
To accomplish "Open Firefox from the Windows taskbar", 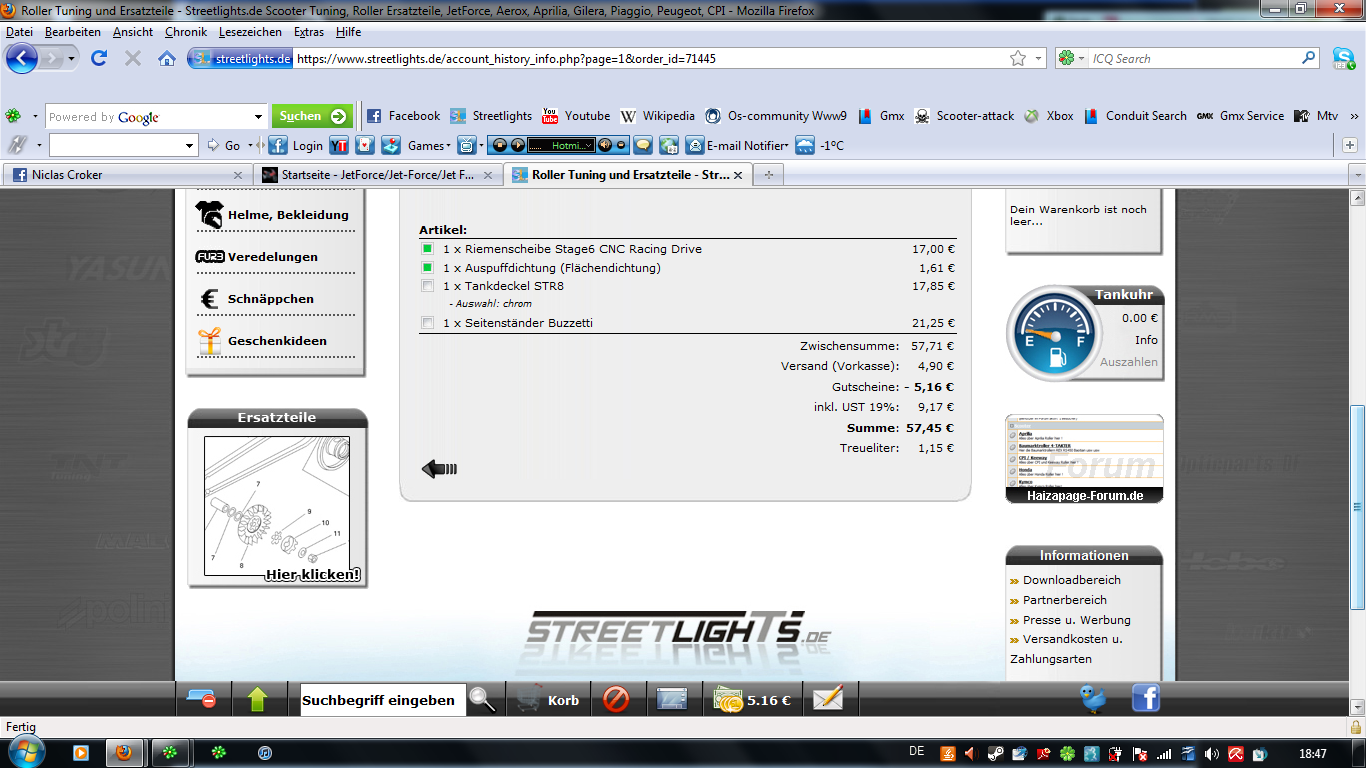I will tap(124, 753).
